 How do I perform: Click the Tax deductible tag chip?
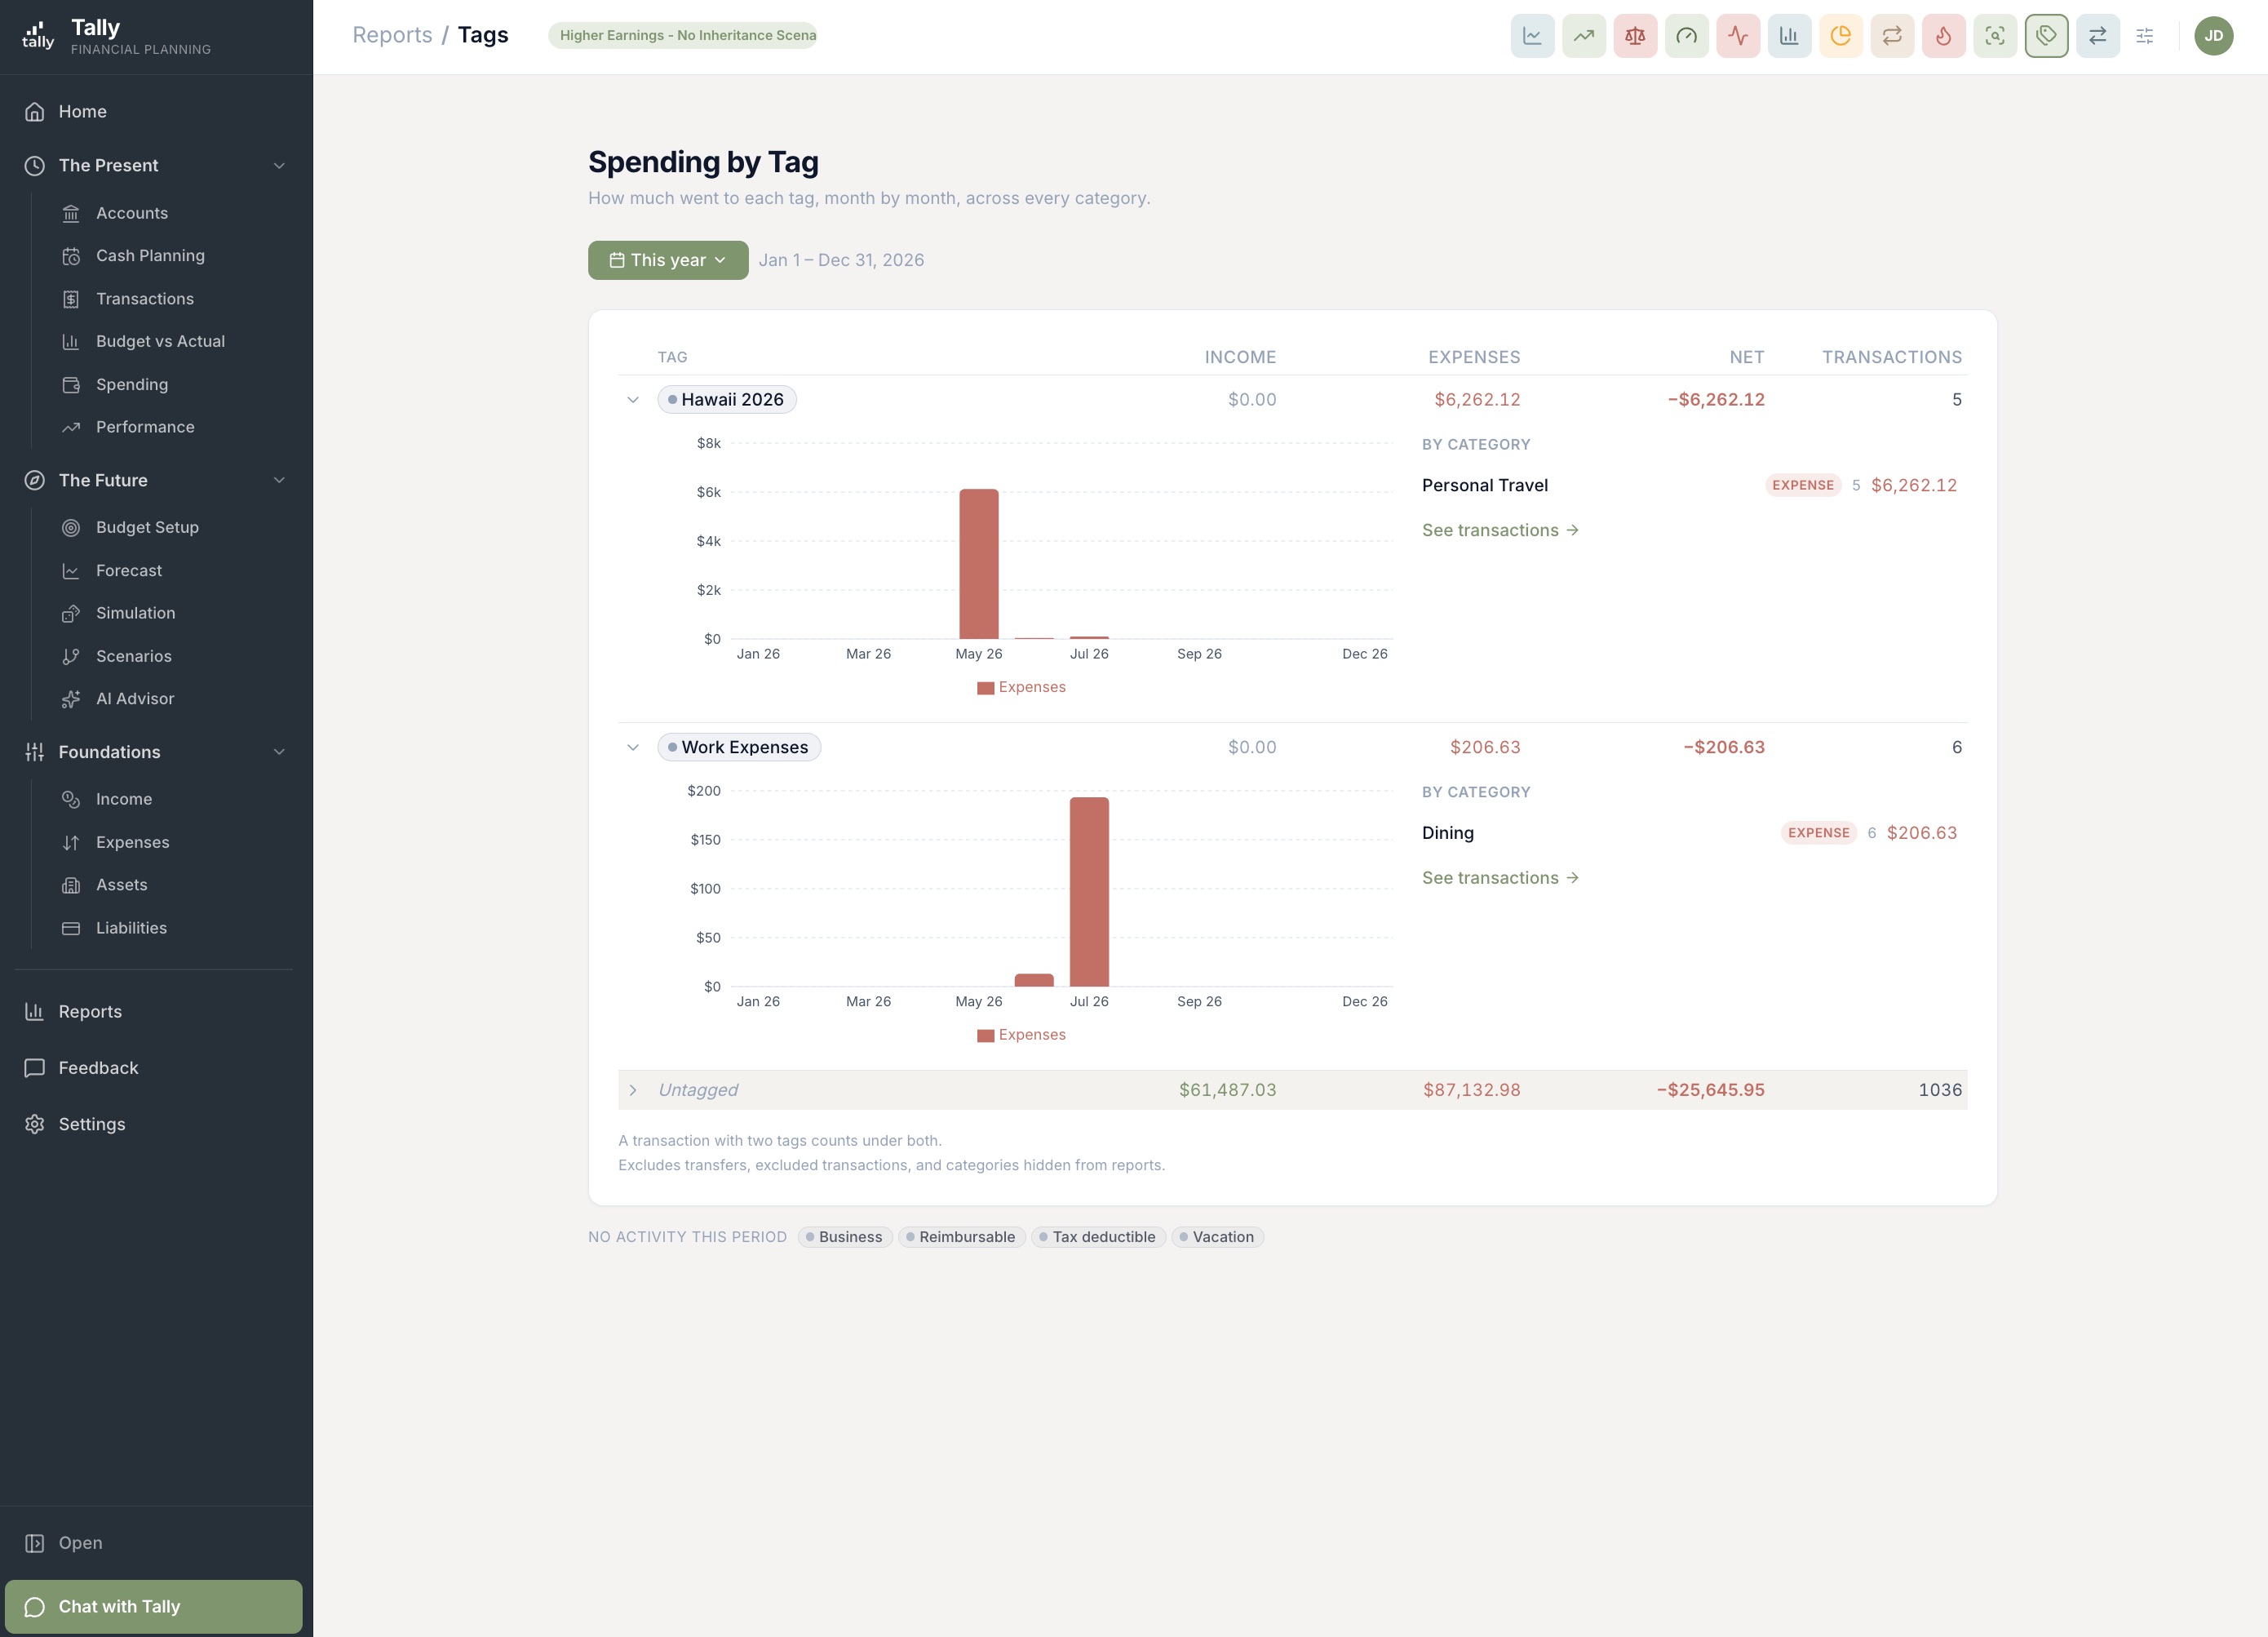(x=1098, y=1237)
